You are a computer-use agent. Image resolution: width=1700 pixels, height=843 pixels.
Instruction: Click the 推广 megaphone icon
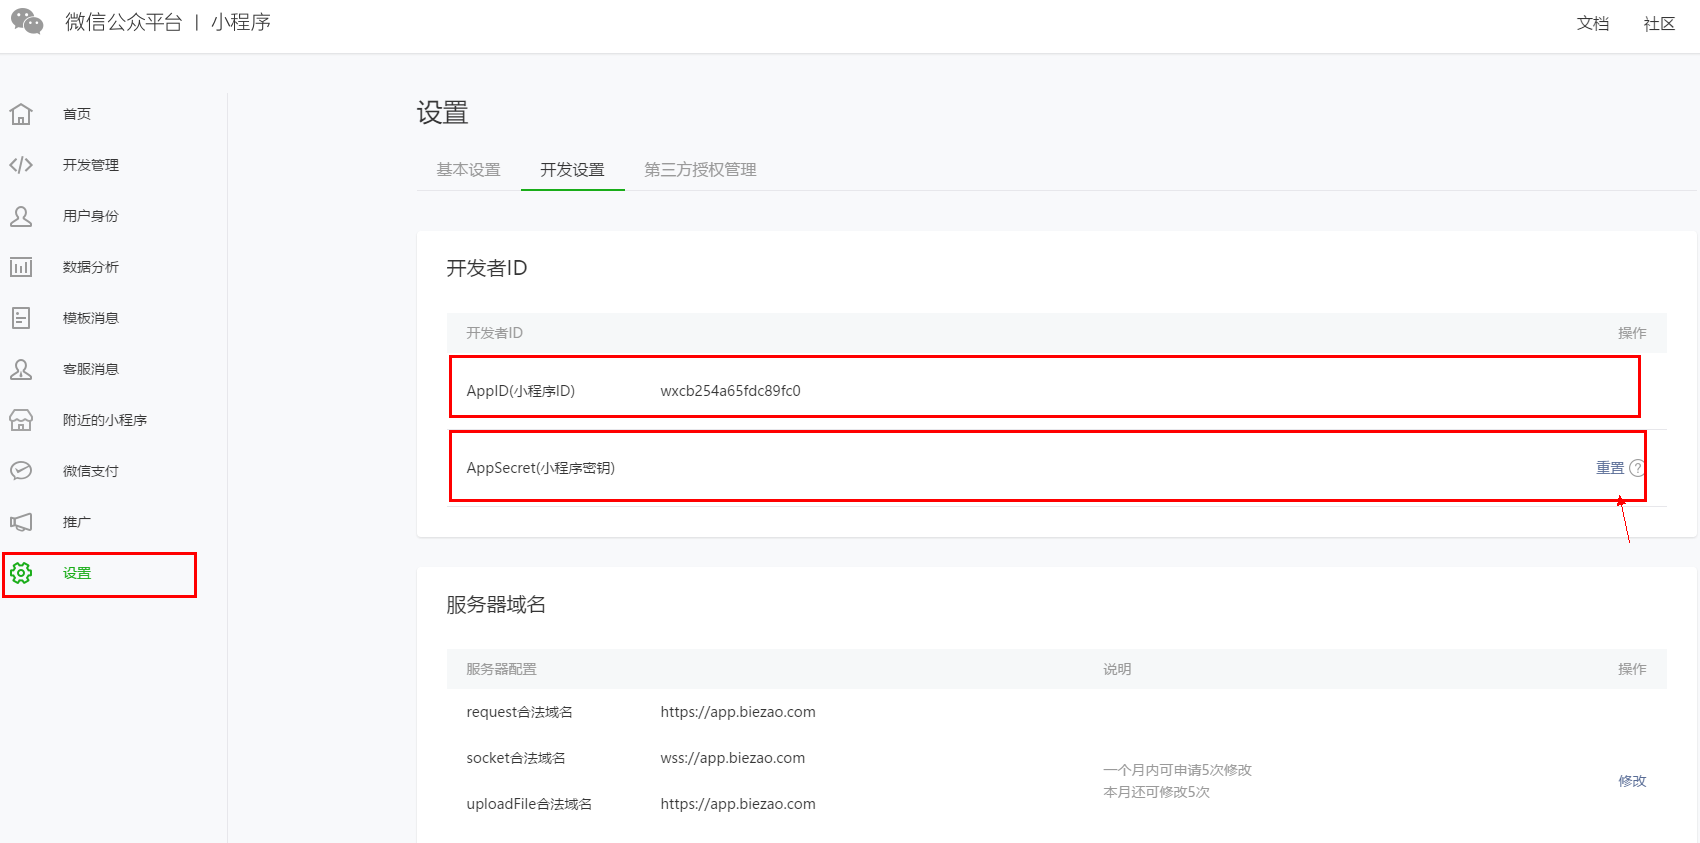click(21, 522)
